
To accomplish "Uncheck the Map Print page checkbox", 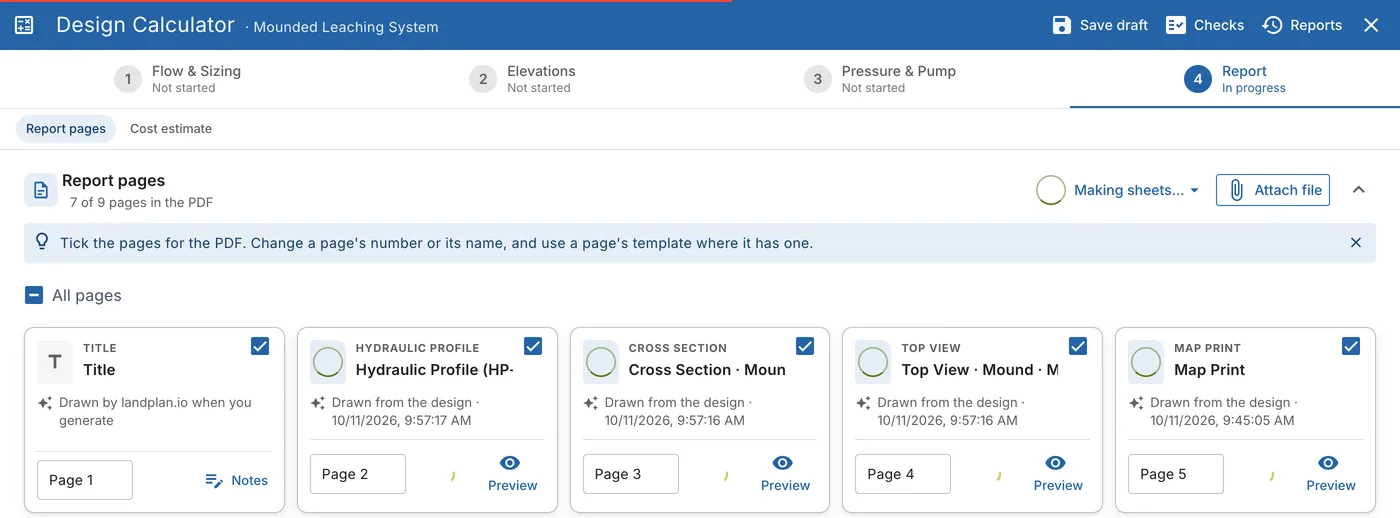I will (x=1351, y=346).
